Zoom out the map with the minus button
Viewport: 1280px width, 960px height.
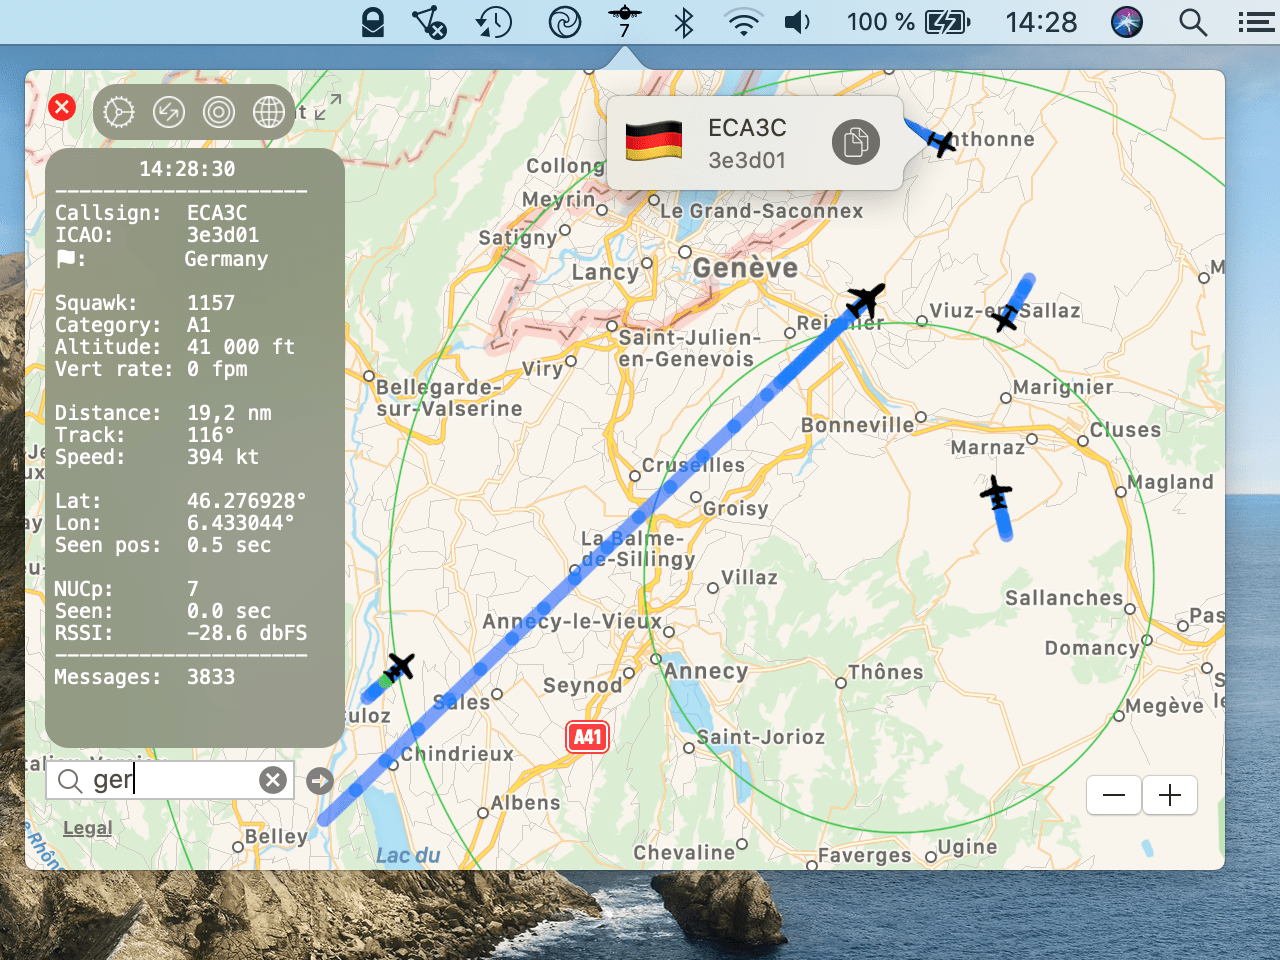[1114, 795]
